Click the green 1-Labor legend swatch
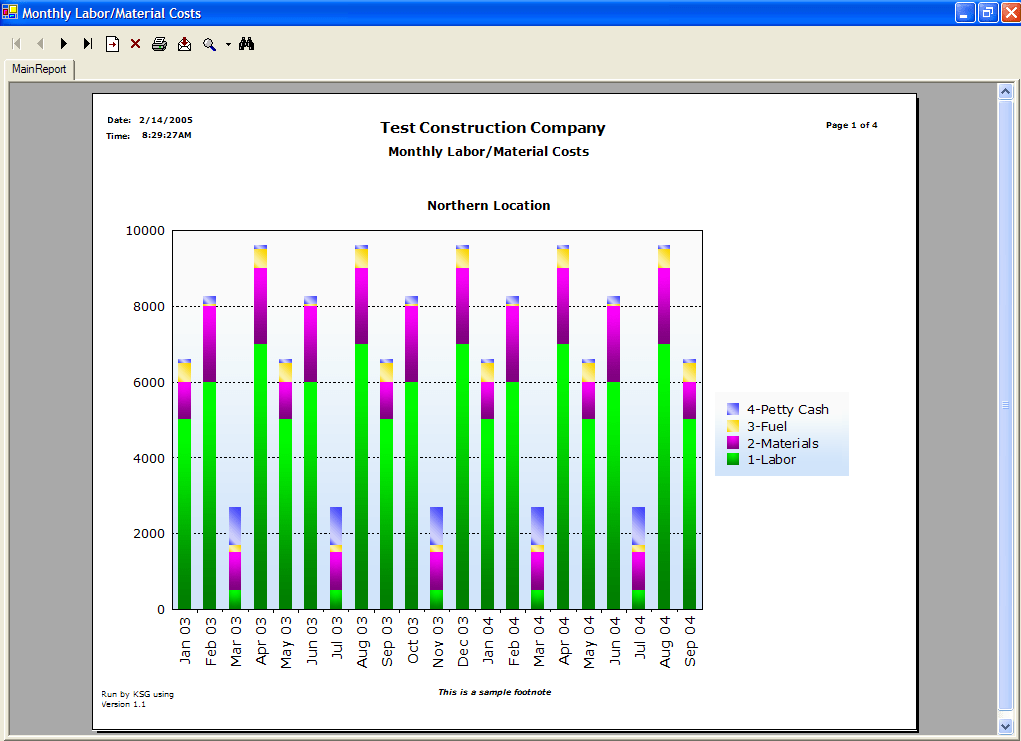The height and width of the screenshot is (741, 1021). pyautogui.click(x=731, y=459)
